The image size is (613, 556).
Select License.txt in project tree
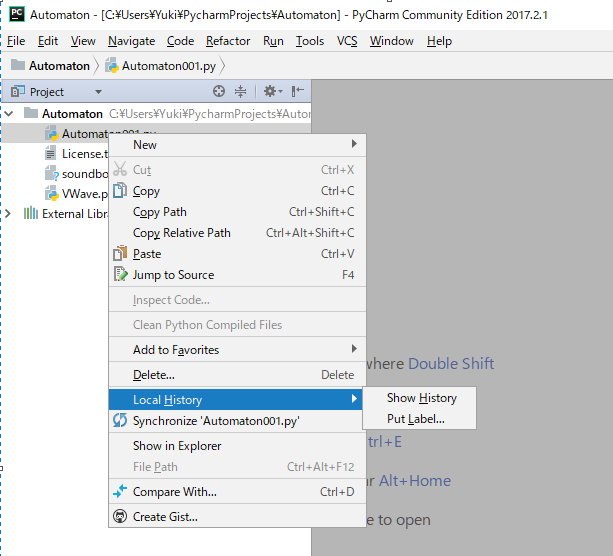point(84,154)
